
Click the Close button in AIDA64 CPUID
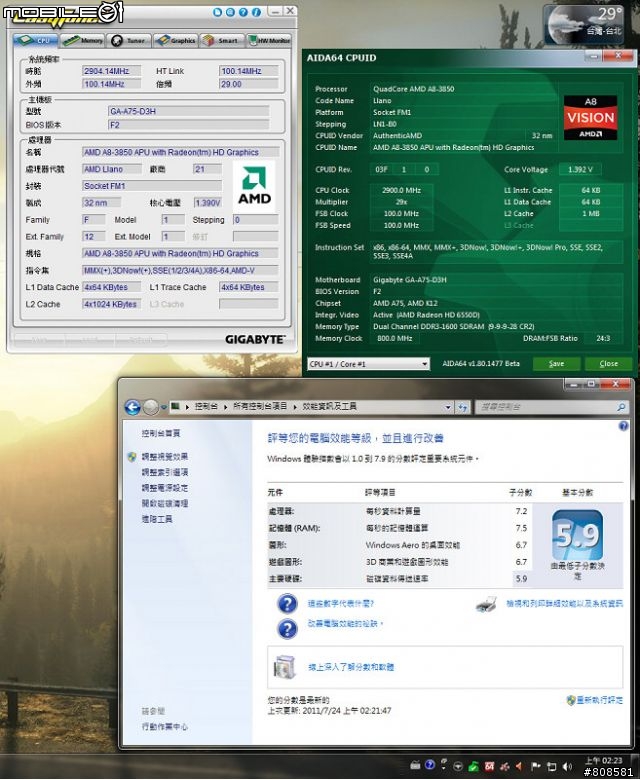[x=609, y=364]
